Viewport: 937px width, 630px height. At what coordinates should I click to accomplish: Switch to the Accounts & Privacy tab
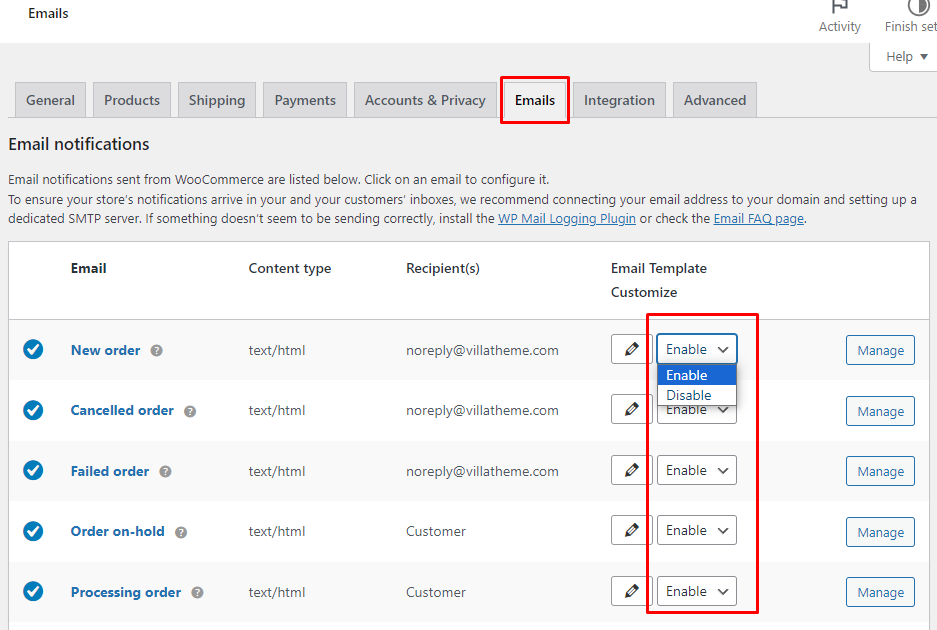(x=425, y=100)
